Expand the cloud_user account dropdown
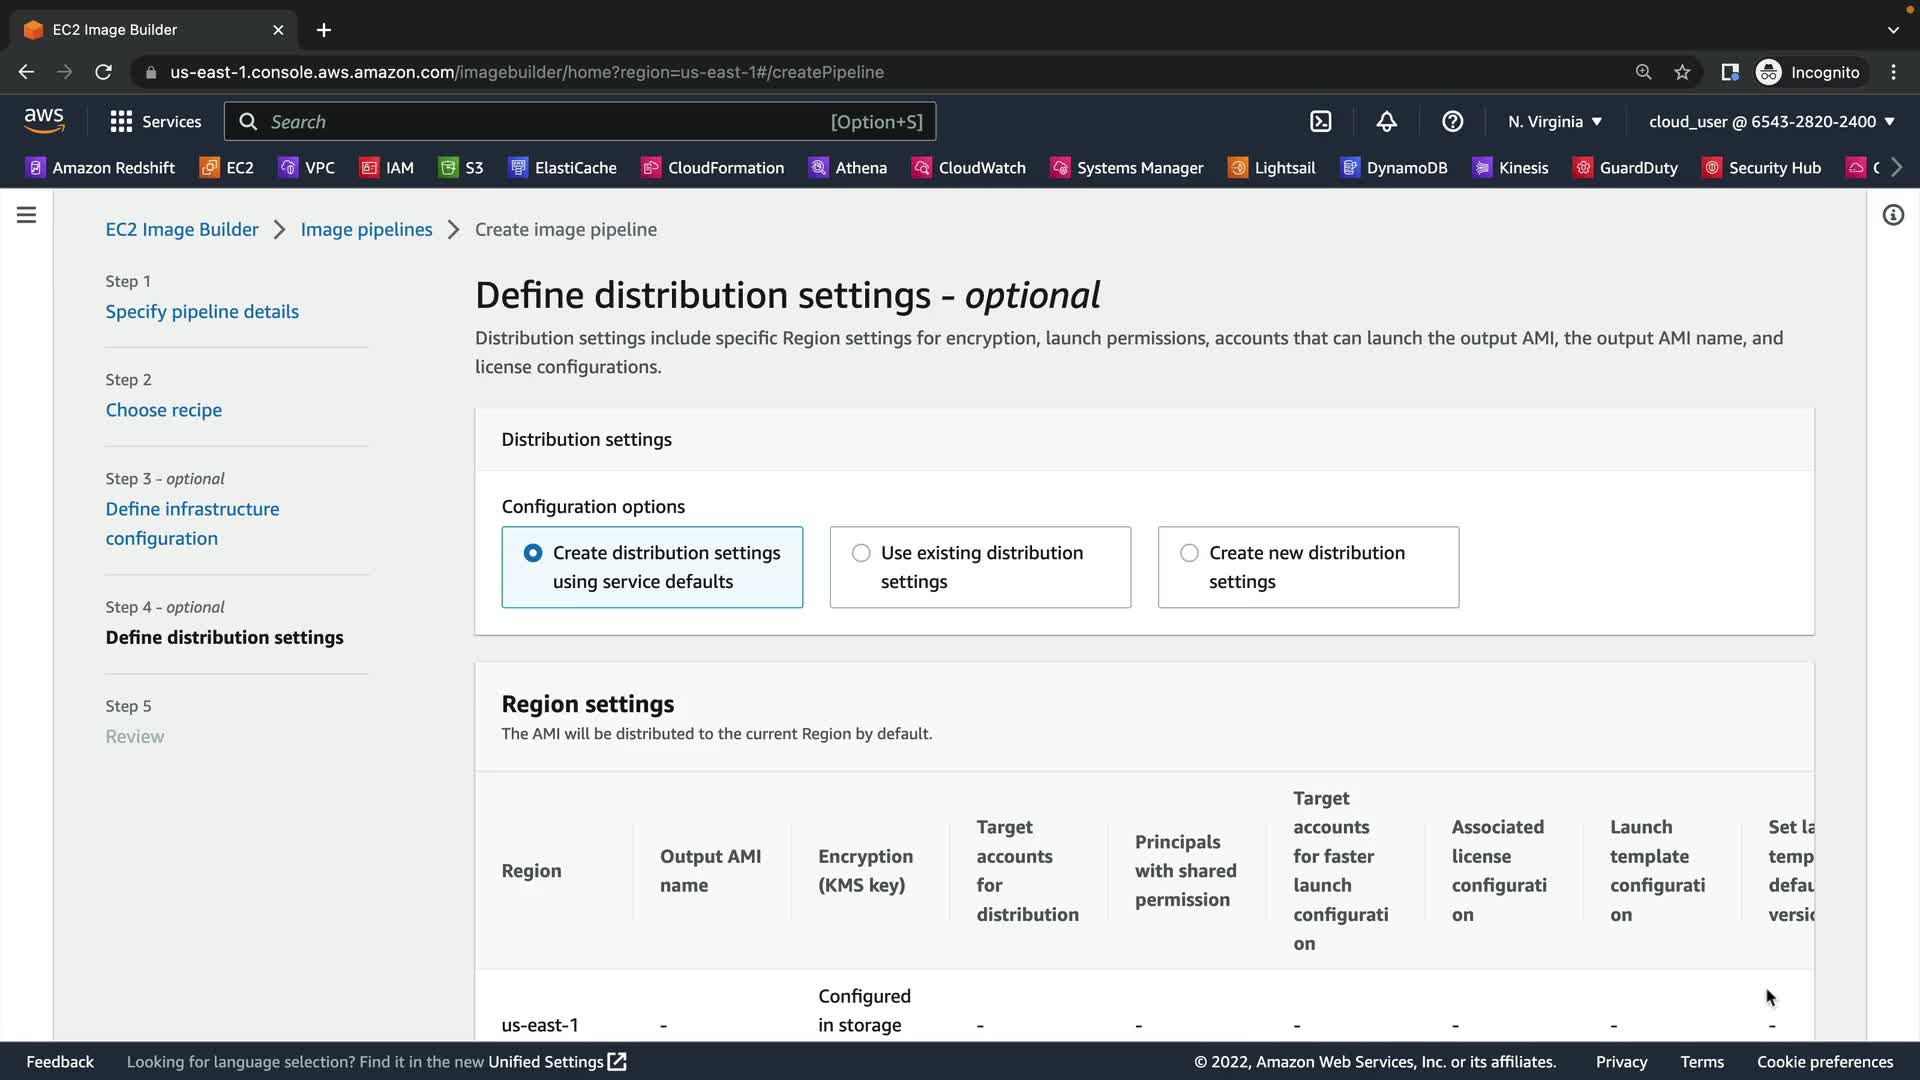Viewport: 1920px width, 1080px height. pos(1771,122)
